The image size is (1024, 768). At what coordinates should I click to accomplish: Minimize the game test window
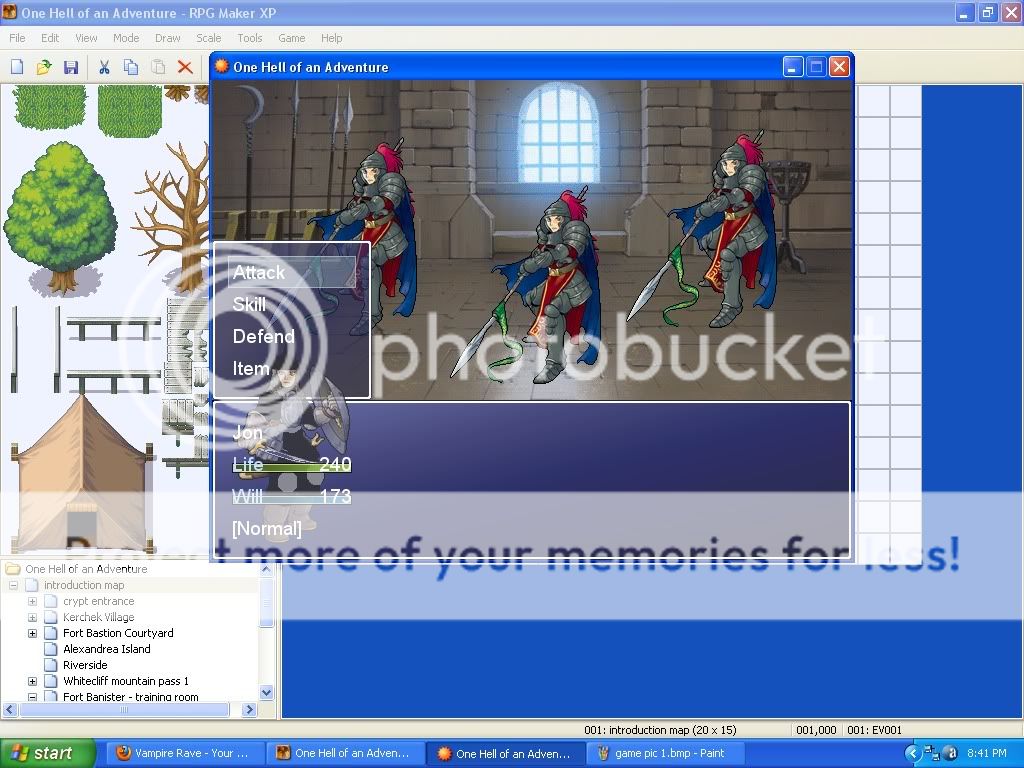tap(792, 67)
